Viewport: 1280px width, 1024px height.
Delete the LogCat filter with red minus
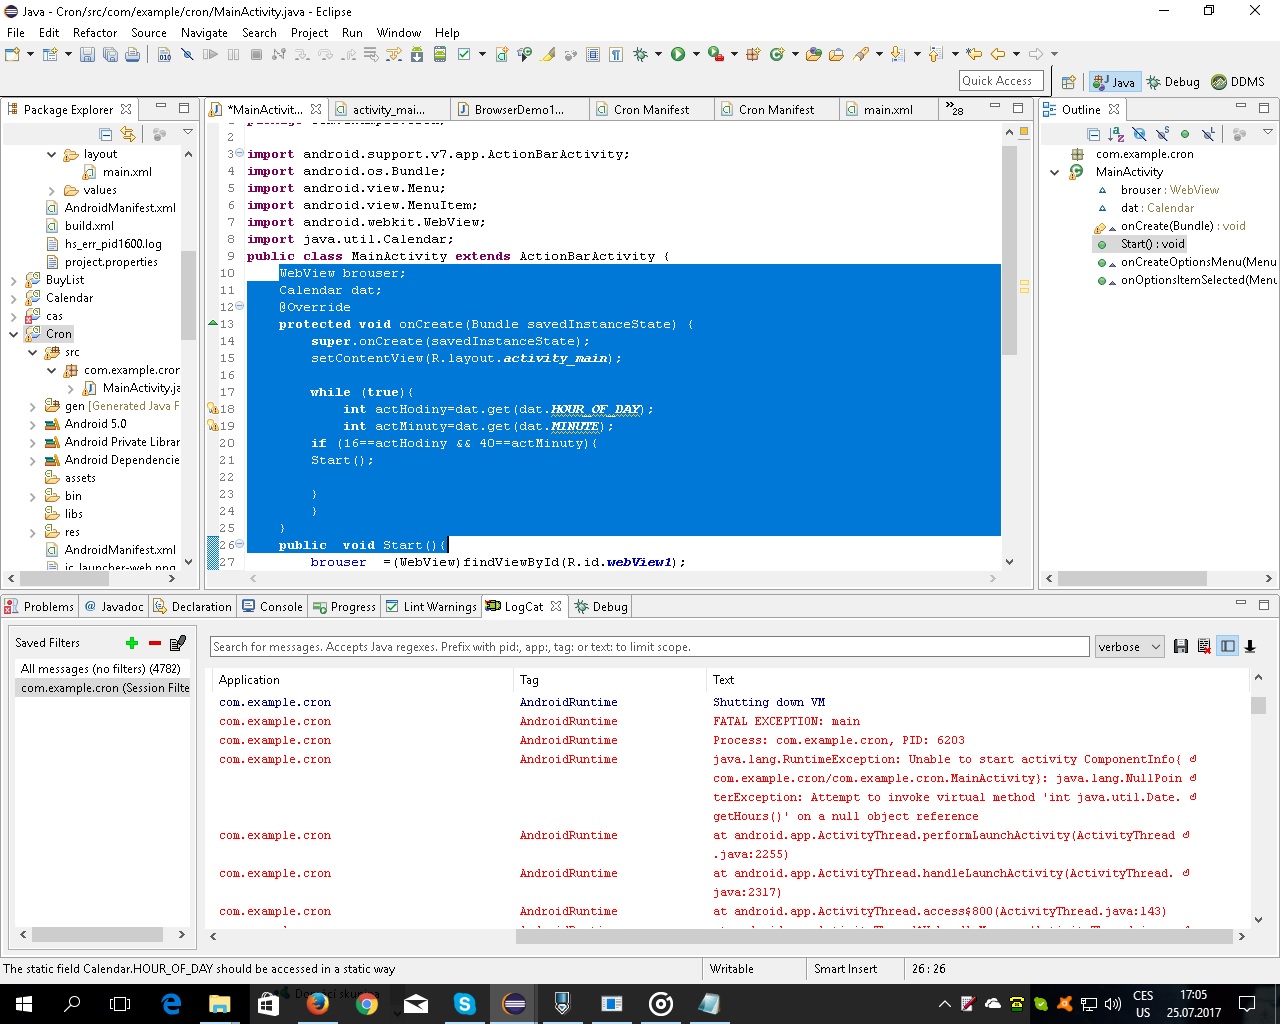tap(155, 643)
